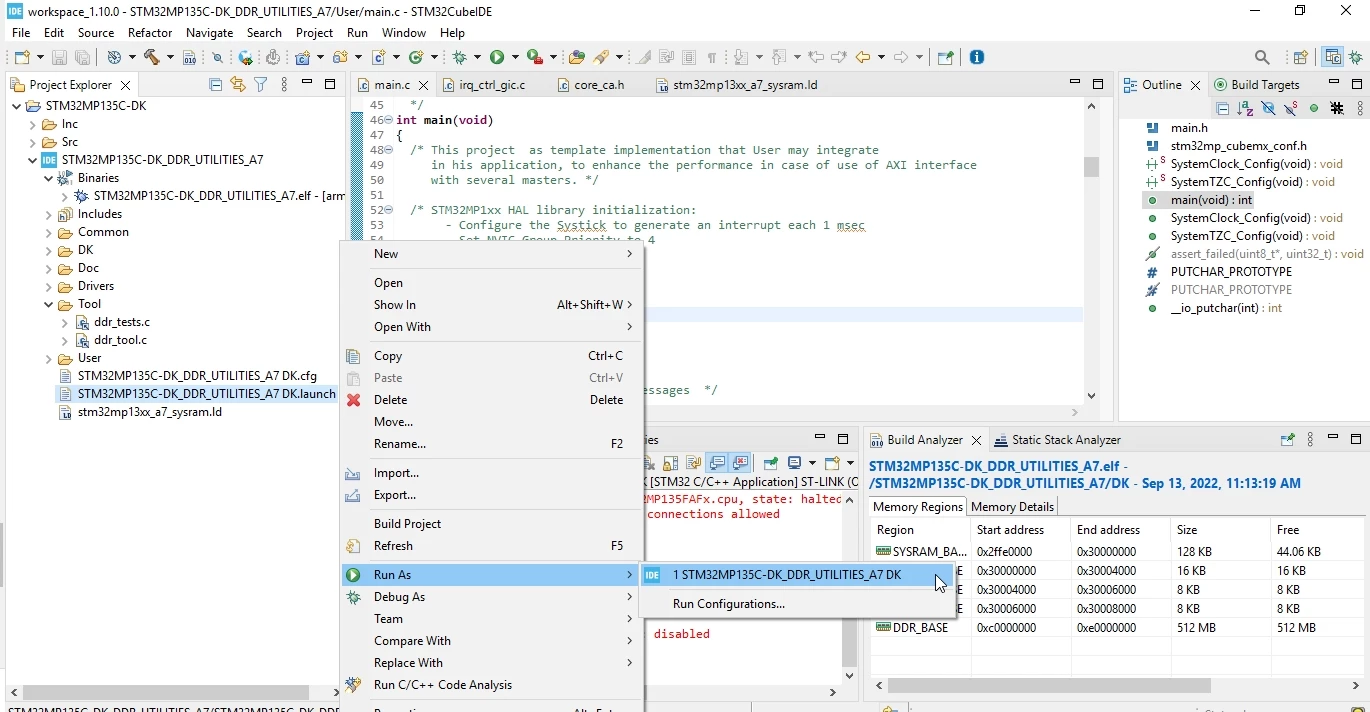Click the Back navigation arrow icon

864,57
